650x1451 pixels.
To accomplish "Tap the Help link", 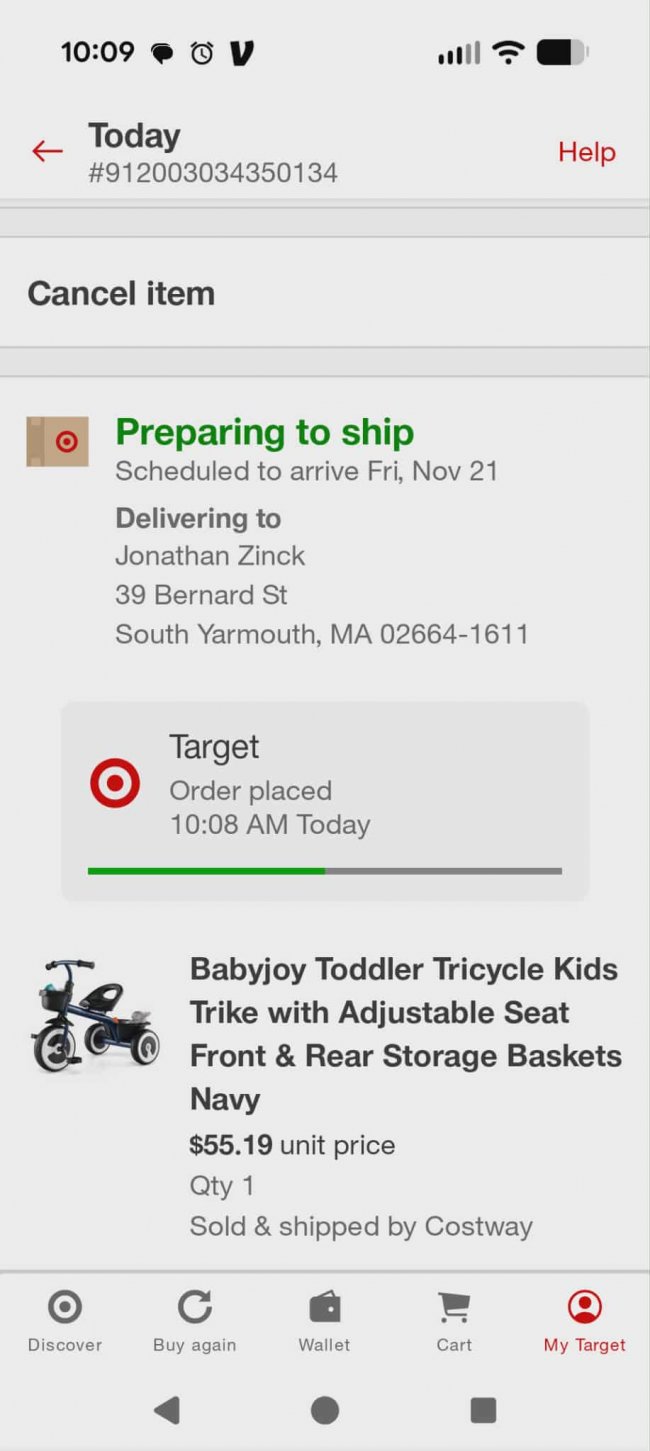I will (x=586, y=152).
